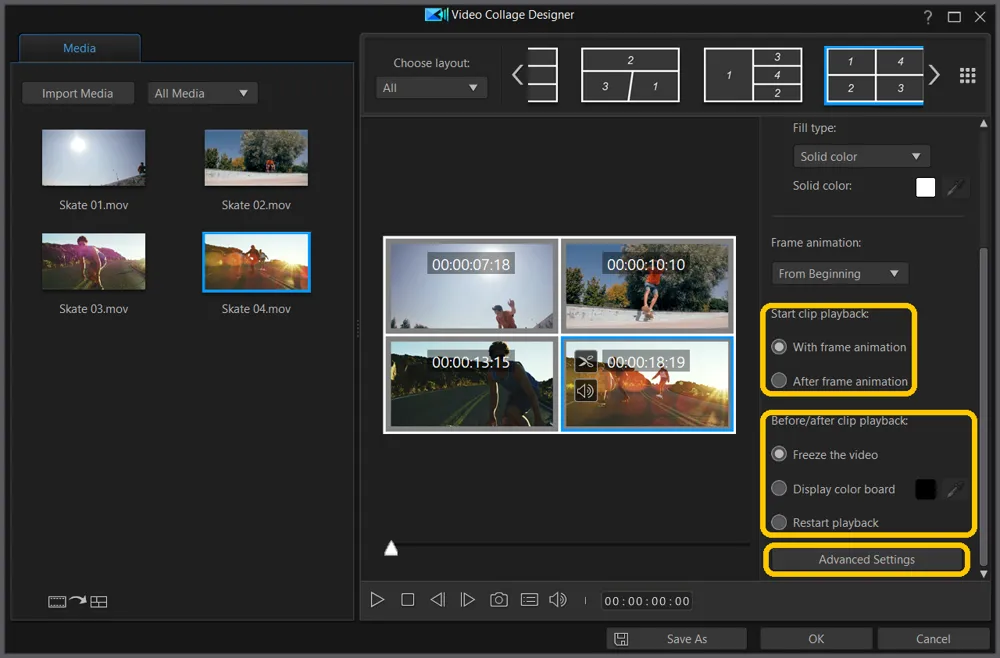Show previous layouts with left arrow
Screen dimensions: 1000x658
[517, 75]
